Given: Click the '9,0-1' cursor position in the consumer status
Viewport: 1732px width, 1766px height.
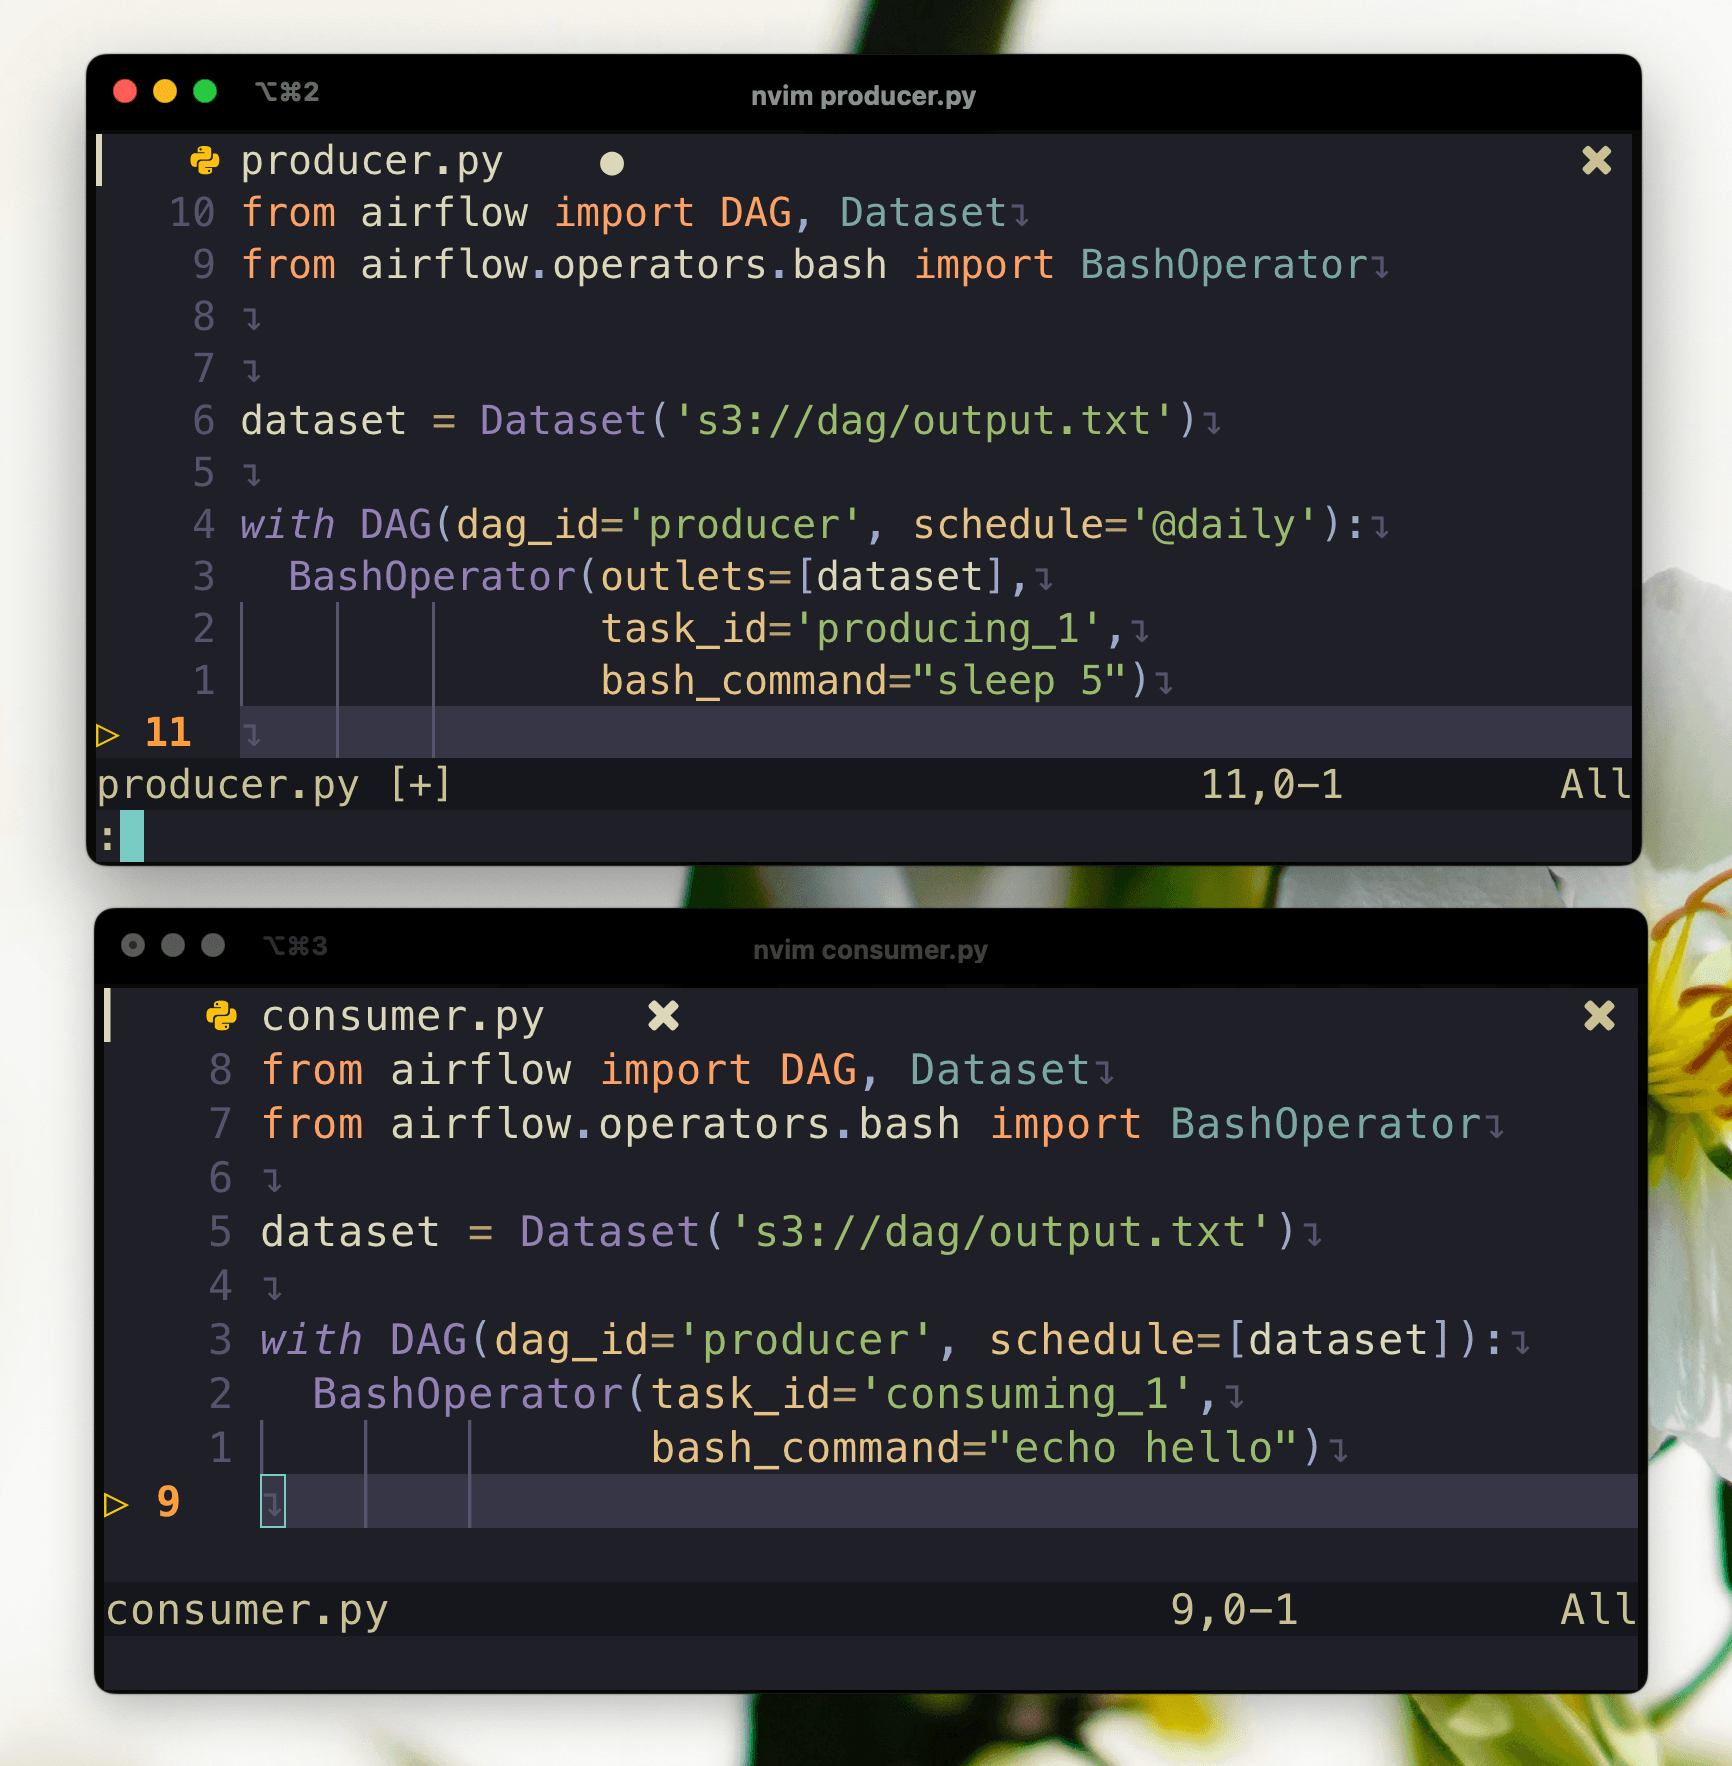Looking at the screenshot, I should coord(1235,1611).
